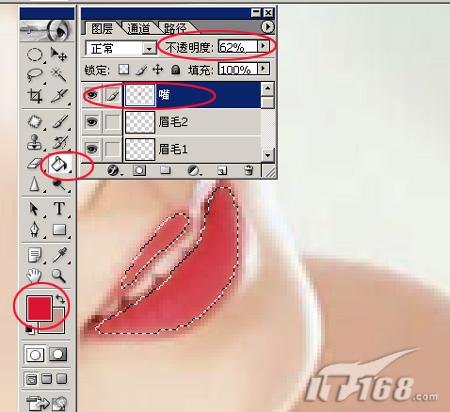Open the red foreground color swatch
This screenshot has width=450, height=412.
pos(39,308)
